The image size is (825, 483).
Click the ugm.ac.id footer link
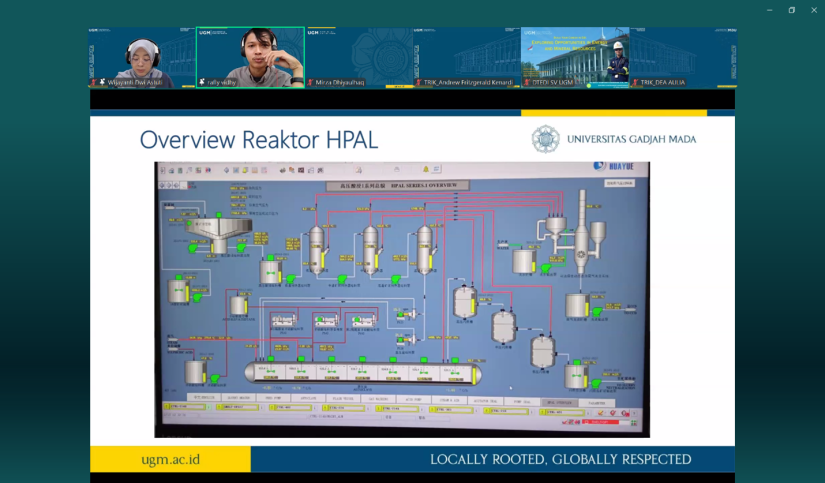(x=170, y=459)
